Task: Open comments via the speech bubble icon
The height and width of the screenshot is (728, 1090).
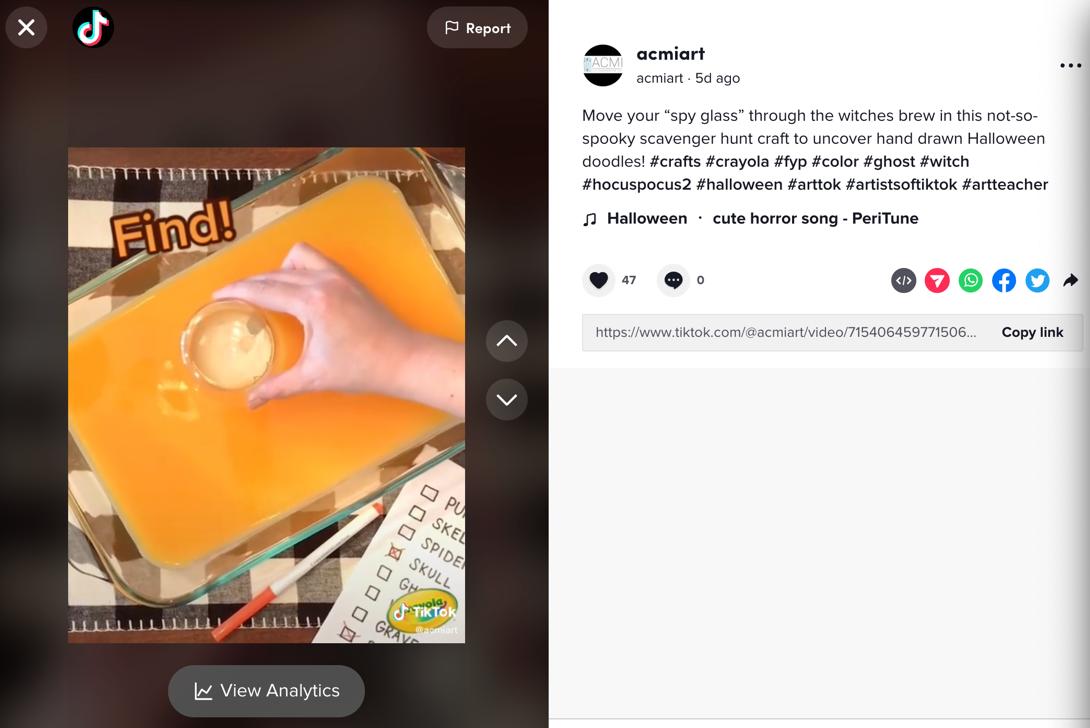Action: click(x=673, y=280)
